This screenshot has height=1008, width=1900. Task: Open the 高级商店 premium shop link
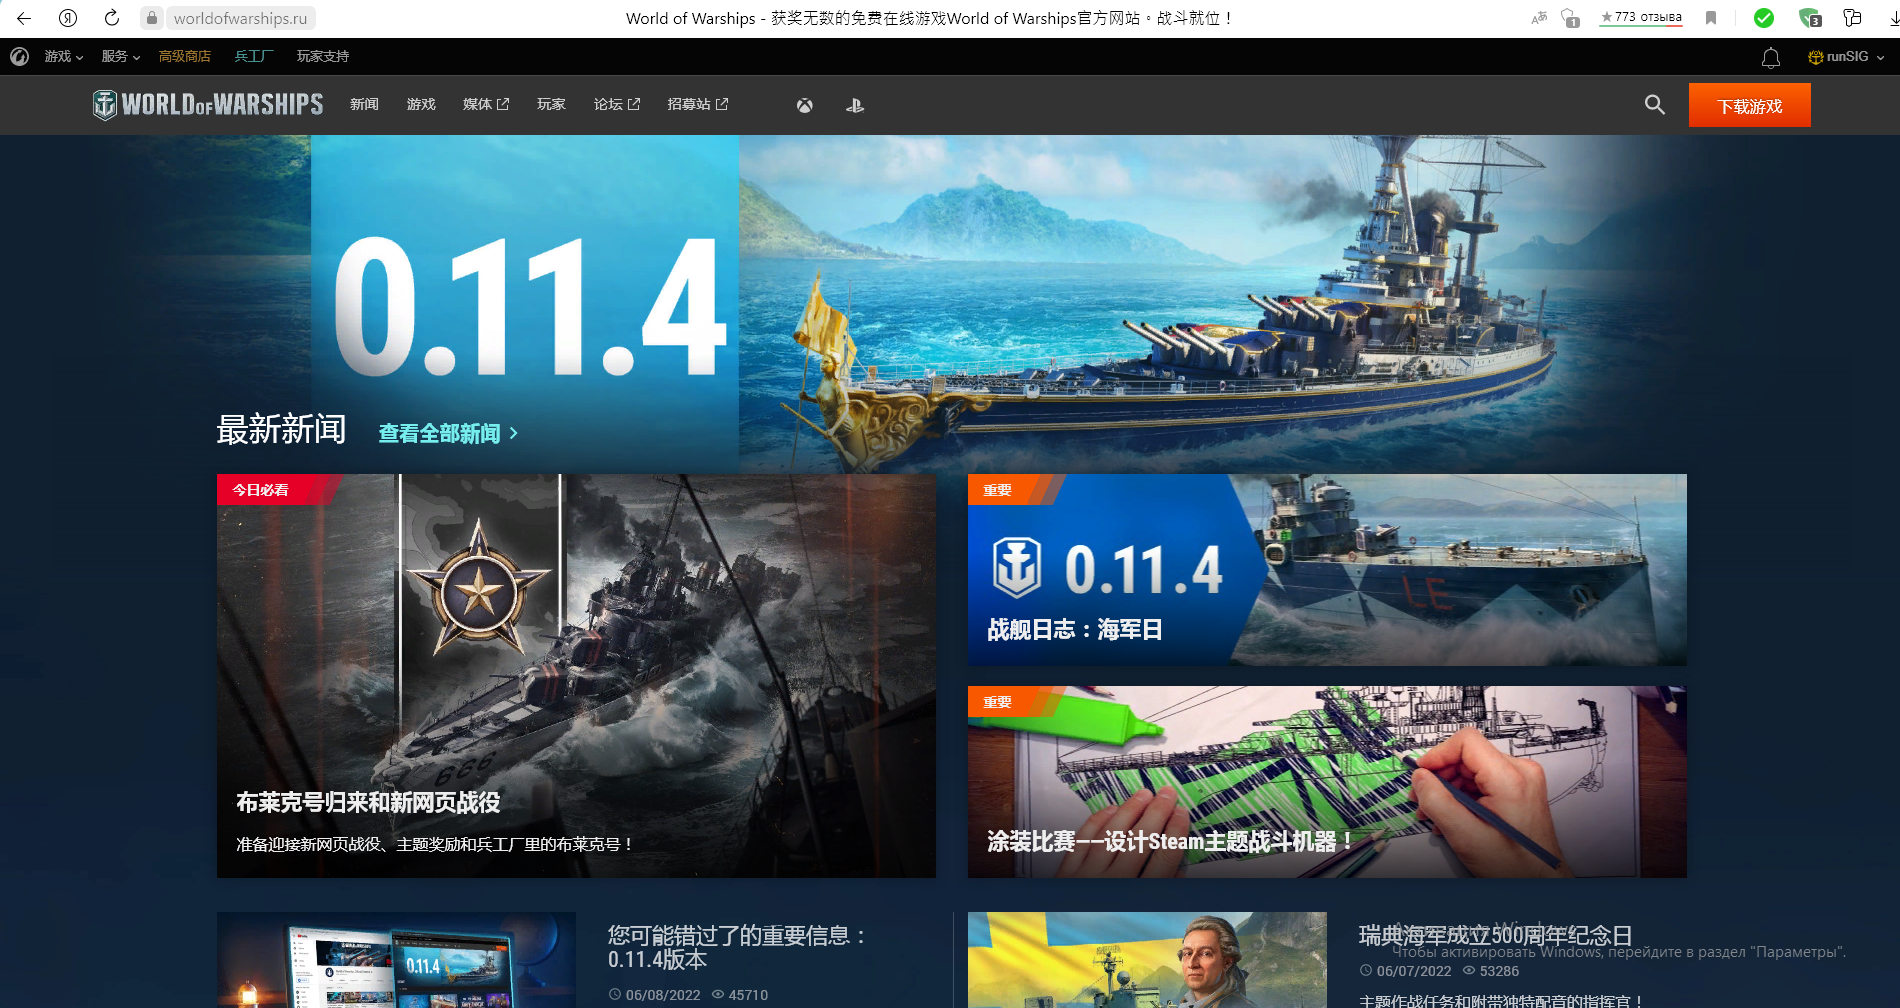185,56
